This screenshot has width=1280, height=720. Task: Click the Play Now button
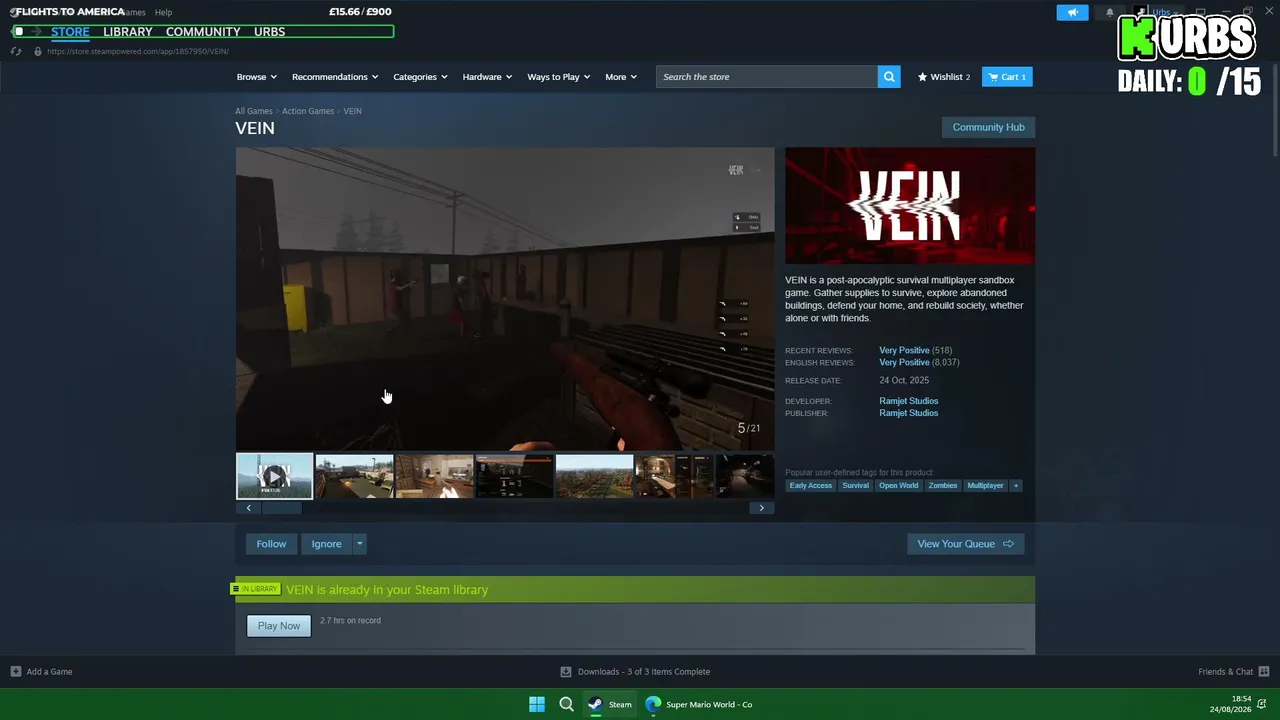279,626
